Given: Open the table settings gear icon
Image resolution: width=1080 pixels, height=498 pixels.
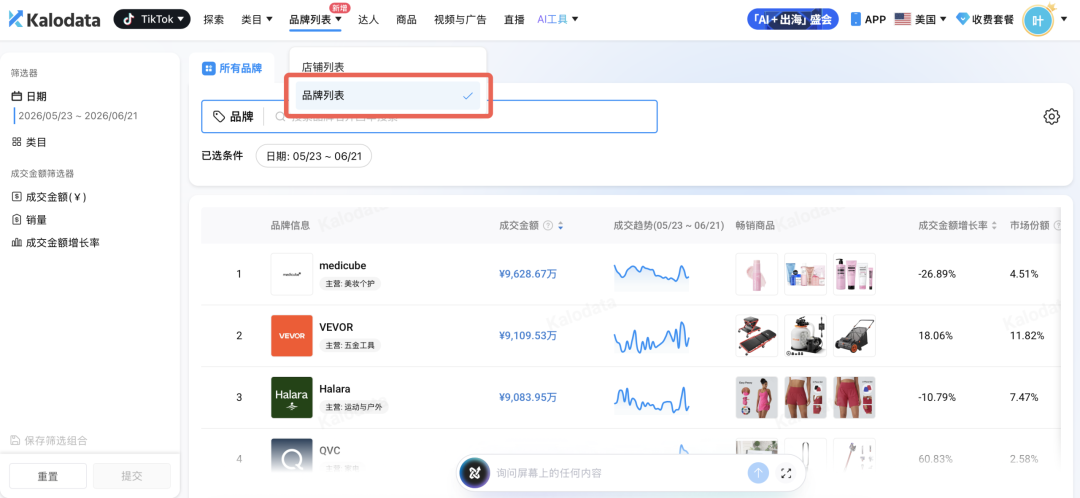Looking at the screenshot, I should [1051, 116].
